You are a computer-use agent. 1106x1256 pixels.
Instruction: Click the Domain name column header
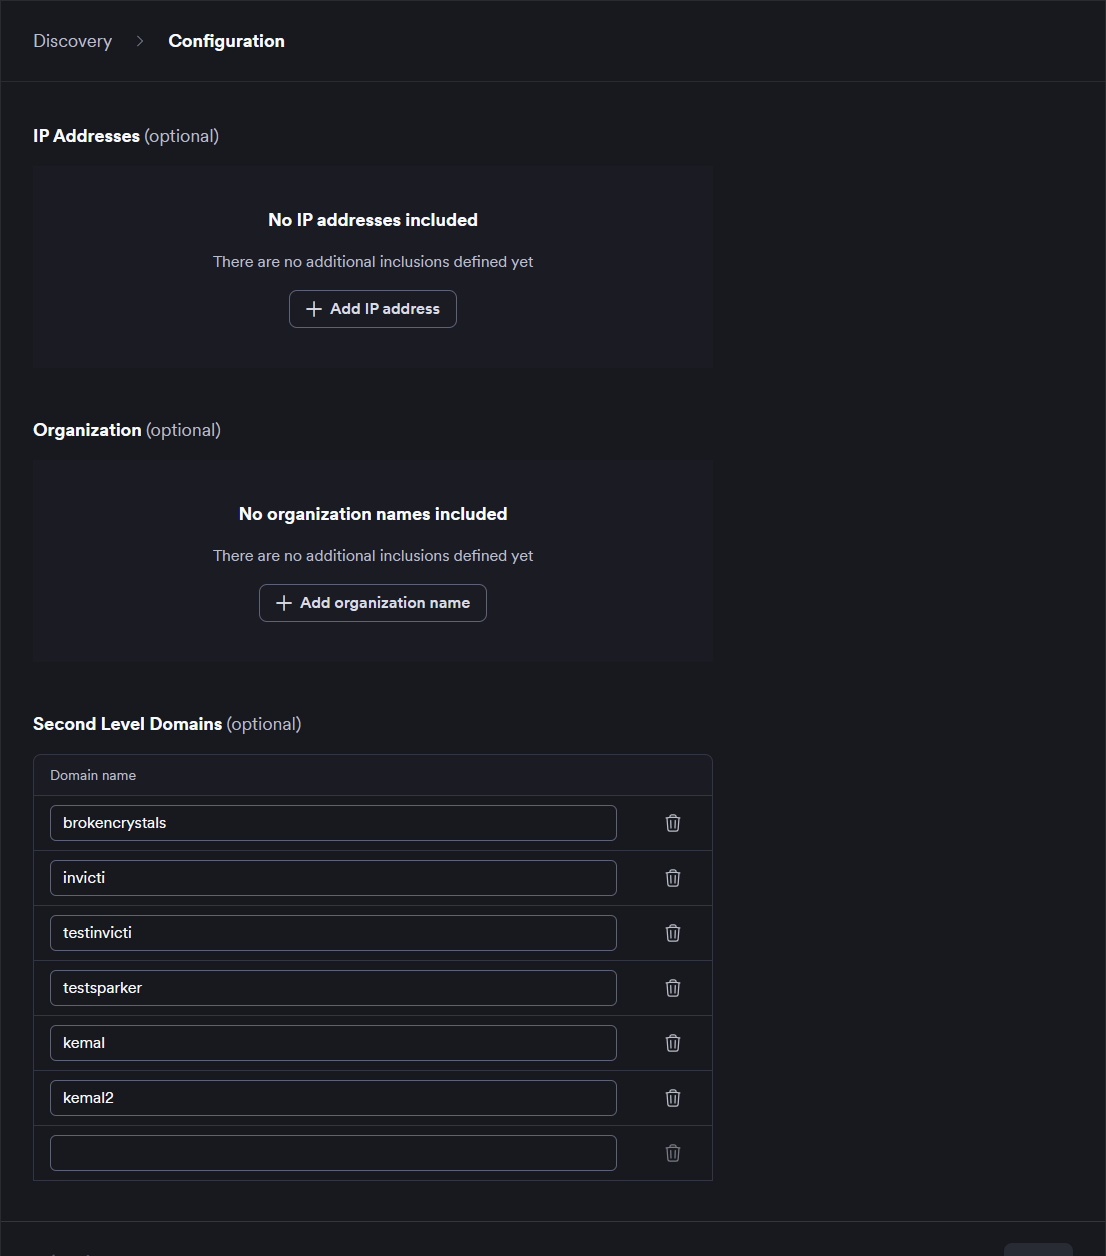tap(93, 775)
